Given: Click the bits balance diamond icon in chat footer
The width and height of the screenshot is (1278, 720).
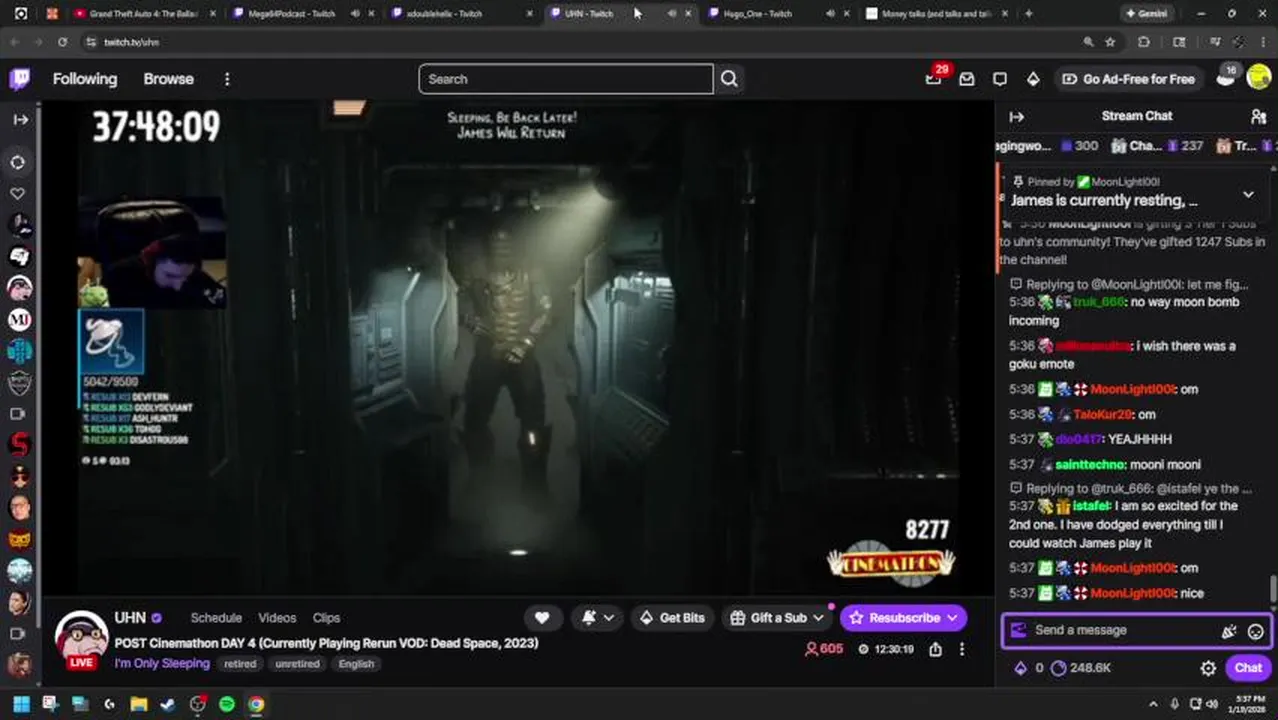Looking at the screenshot, I should click(x=1020, y=668).
